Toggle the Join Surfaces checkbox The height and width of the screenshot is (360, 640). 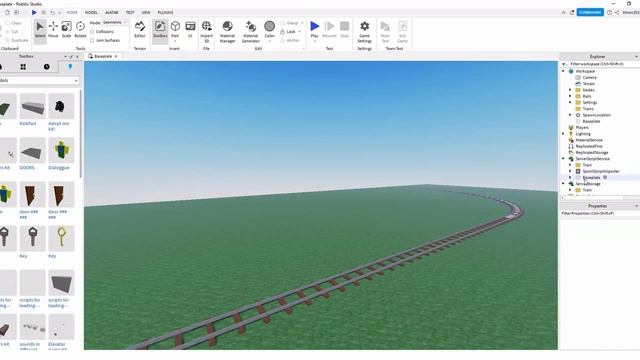click(x=92, y=40)
